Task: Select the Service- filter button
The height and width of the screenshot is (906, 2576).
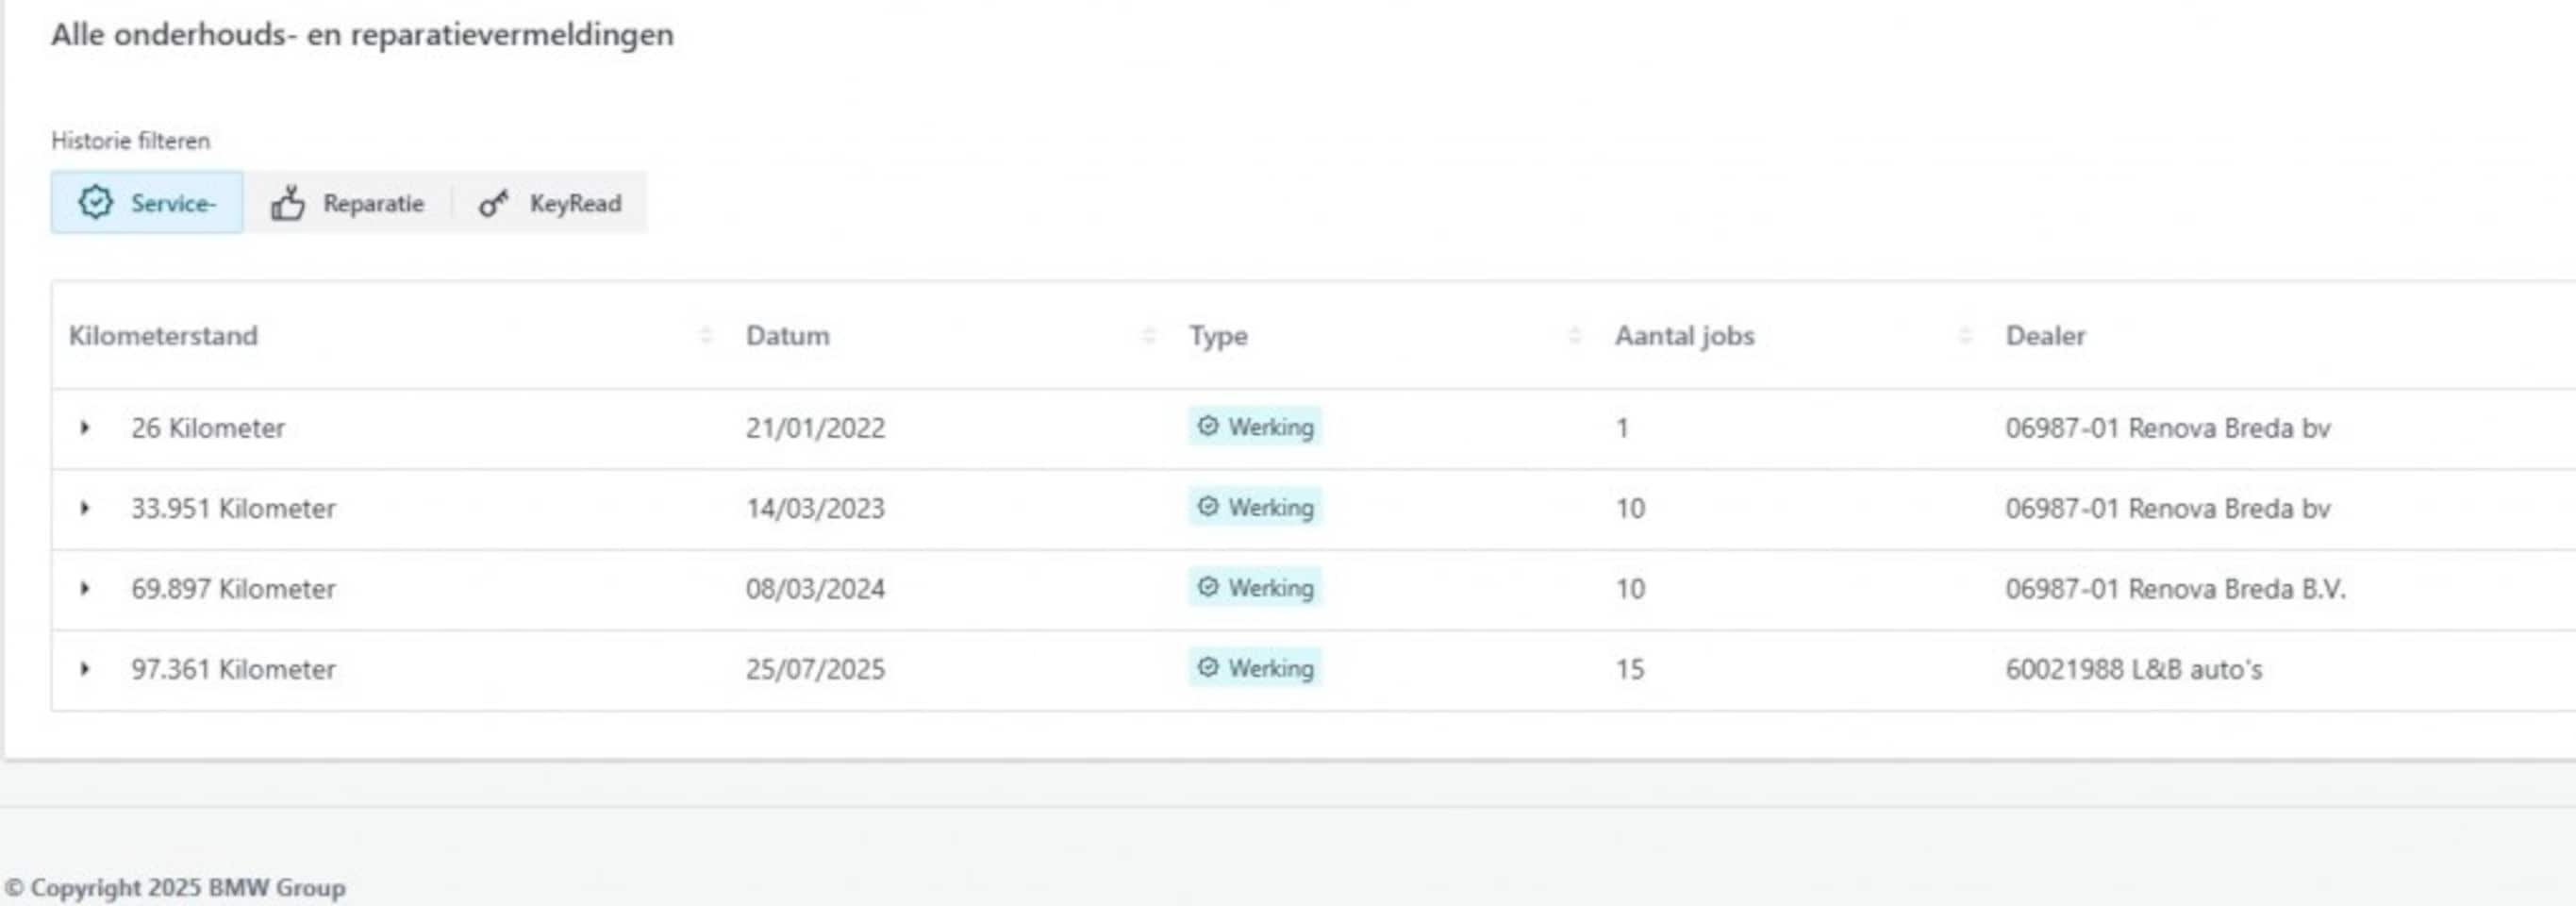Action: pyautogui.click(x=147, y=203)
